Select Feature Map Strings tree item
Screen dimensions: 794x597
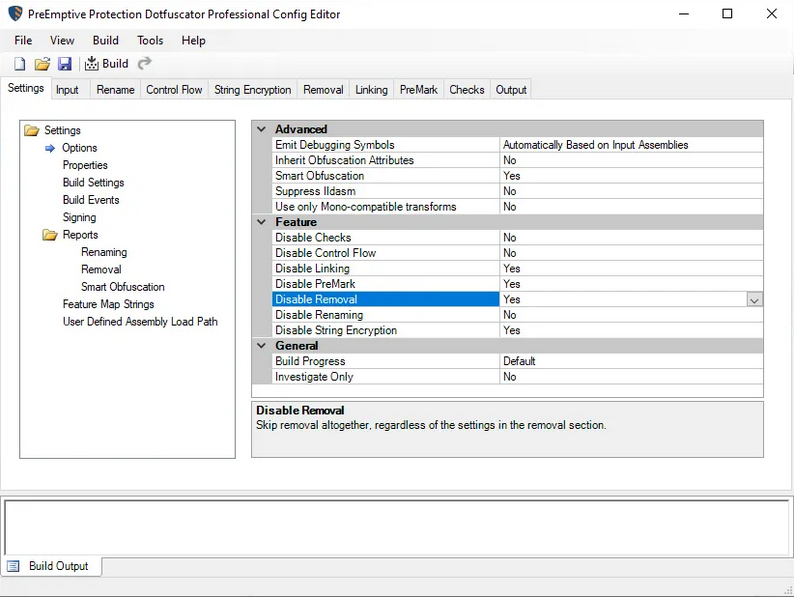(x=108, y=304)
